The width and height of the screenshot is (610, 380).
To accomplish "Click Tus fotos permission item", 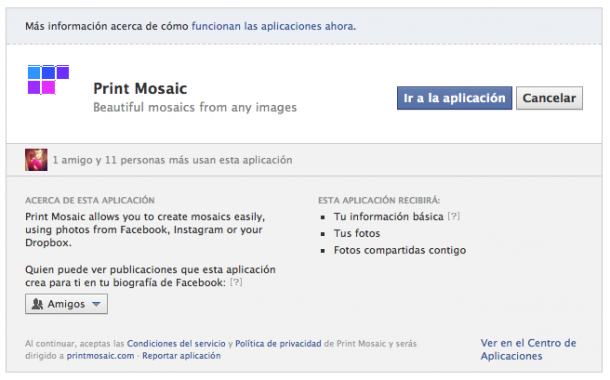I will pos(357,233).
